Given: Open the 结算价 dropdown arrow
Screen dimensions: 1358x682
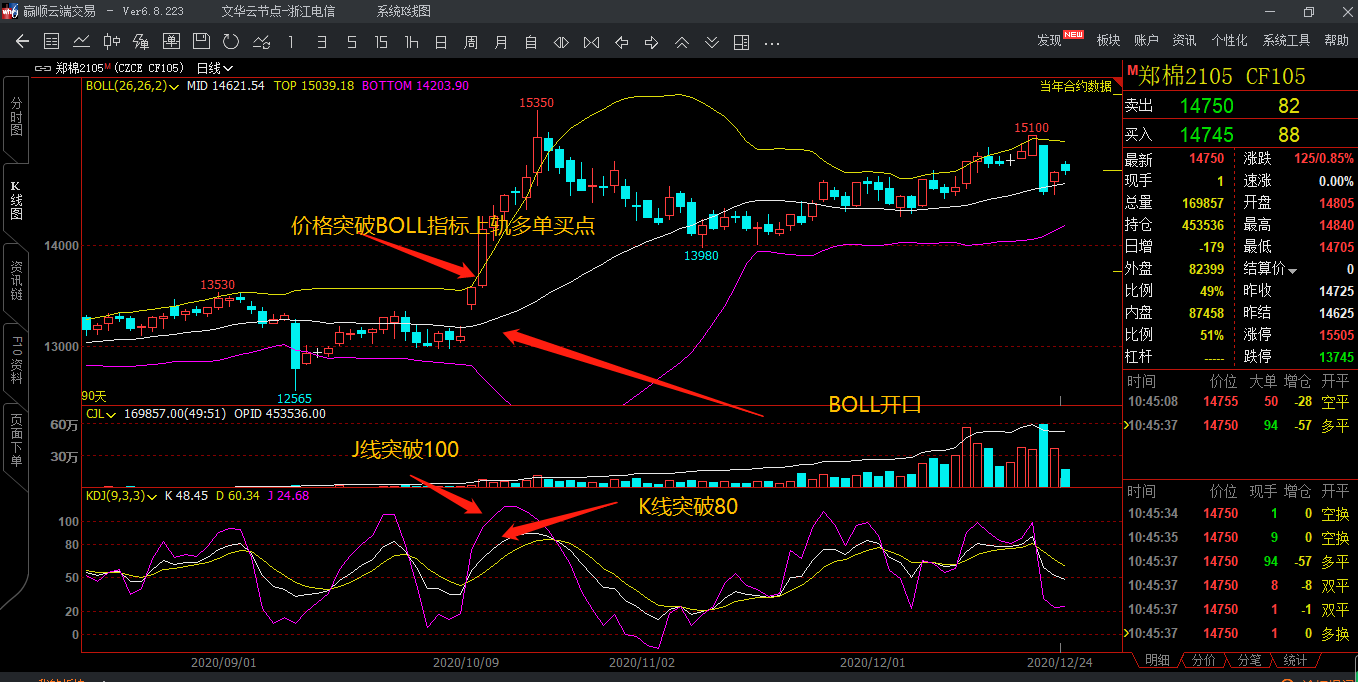Looking at the screenshot, I should (1292, 271).
